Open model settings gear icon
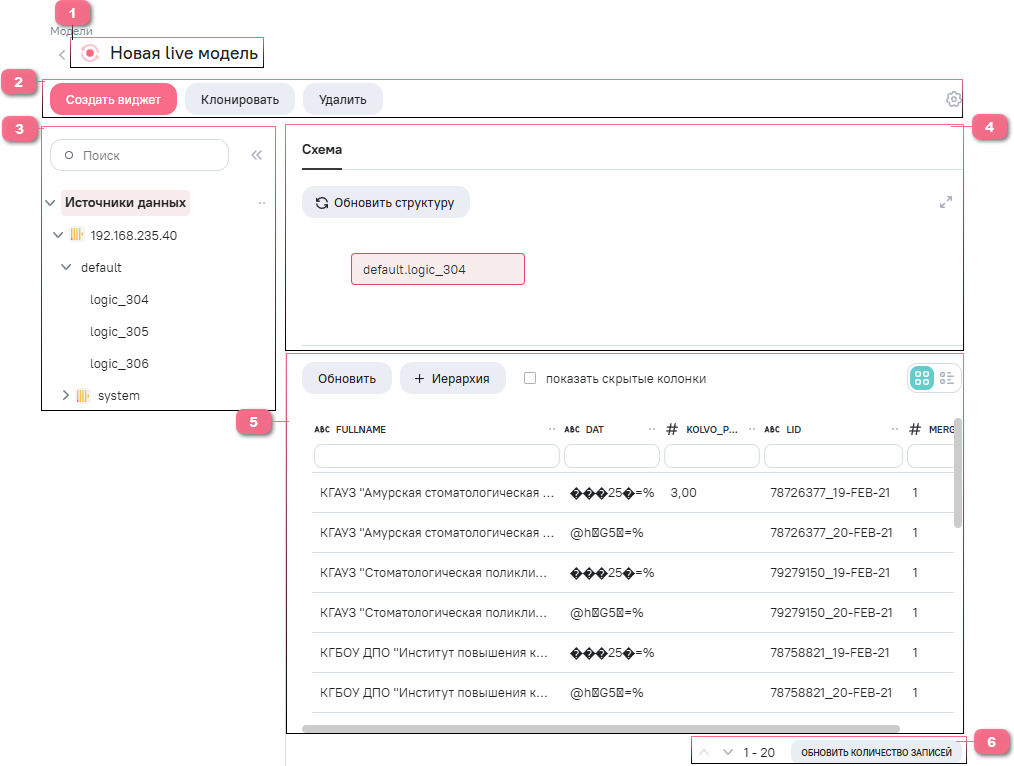The height and width of the screenshot is (766, 1014). [953, 99]
